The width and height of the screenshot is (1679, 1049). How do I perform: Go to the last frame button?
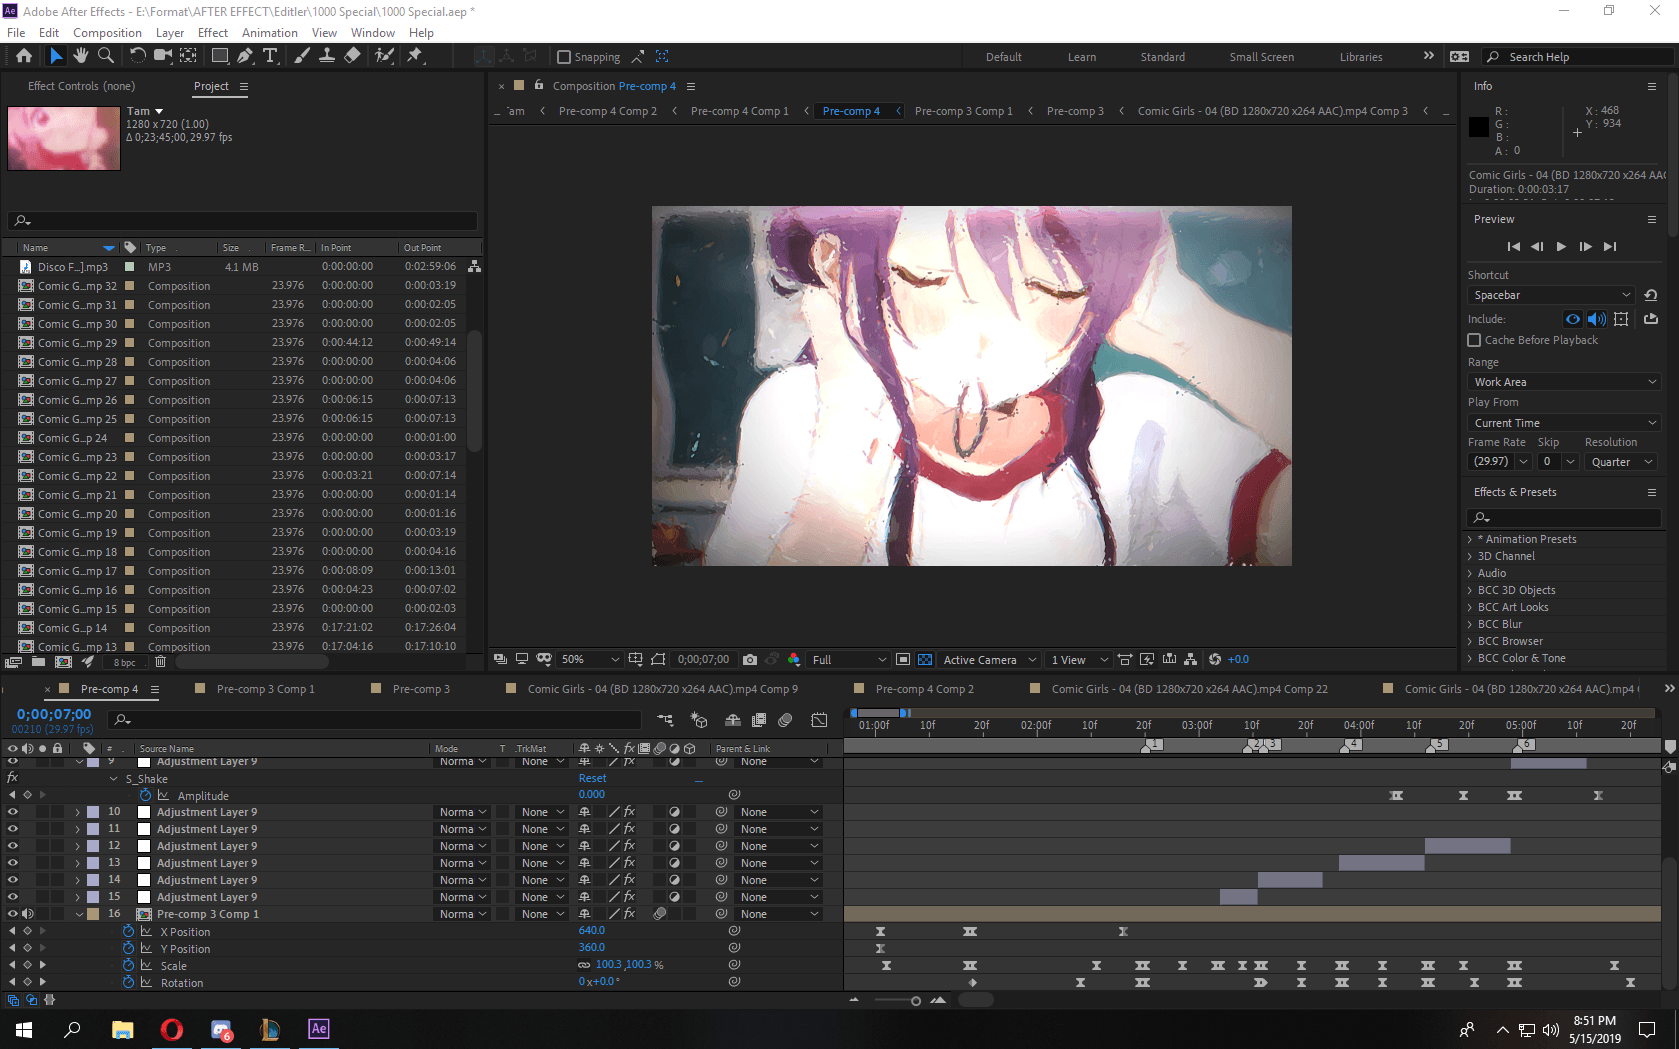click(x=1609, y=246)
